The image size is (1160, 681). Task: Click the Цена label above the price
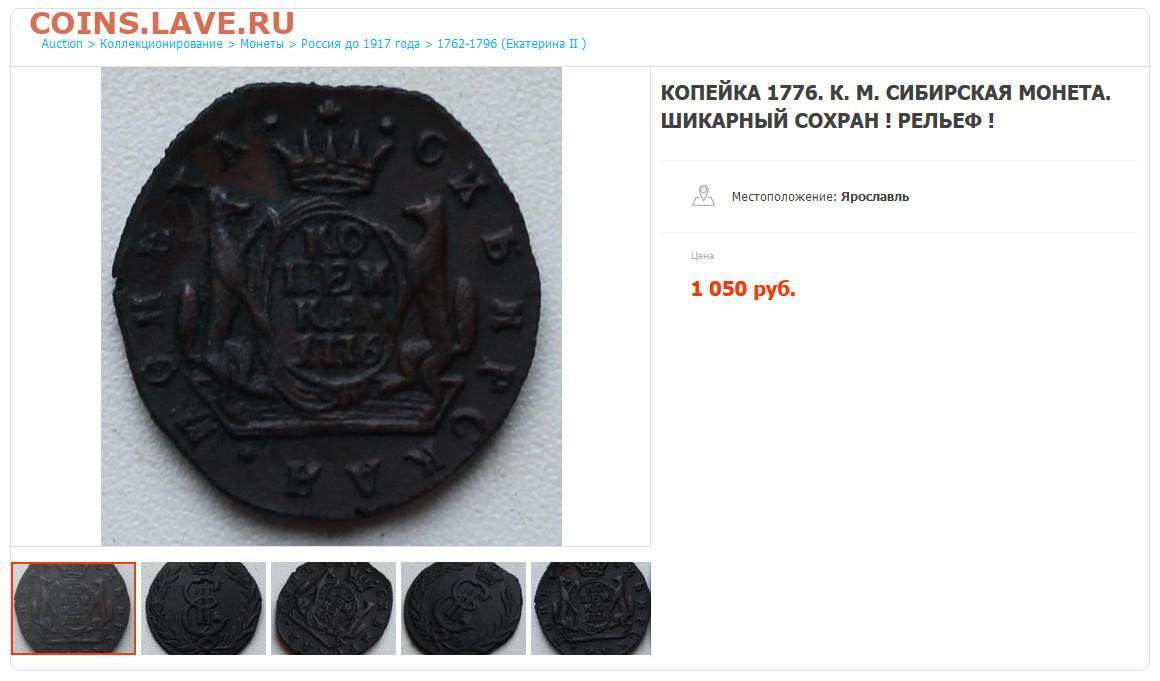pos(702,256)
